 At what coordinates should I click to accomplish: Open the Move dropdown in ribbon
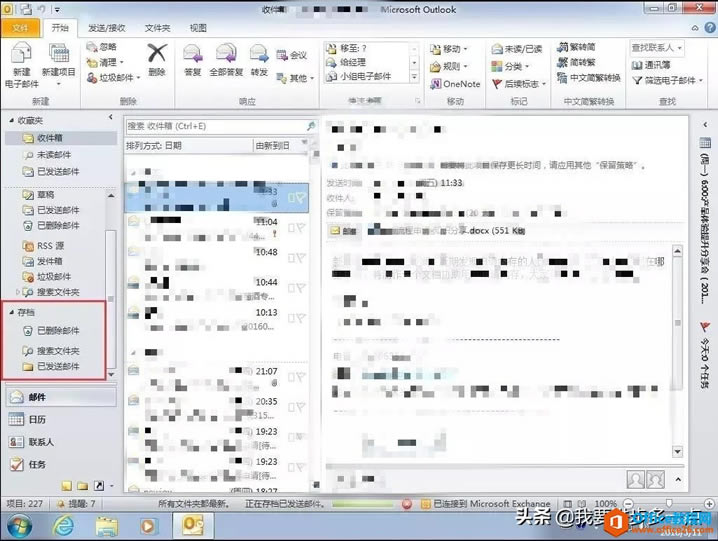point(449,49)
